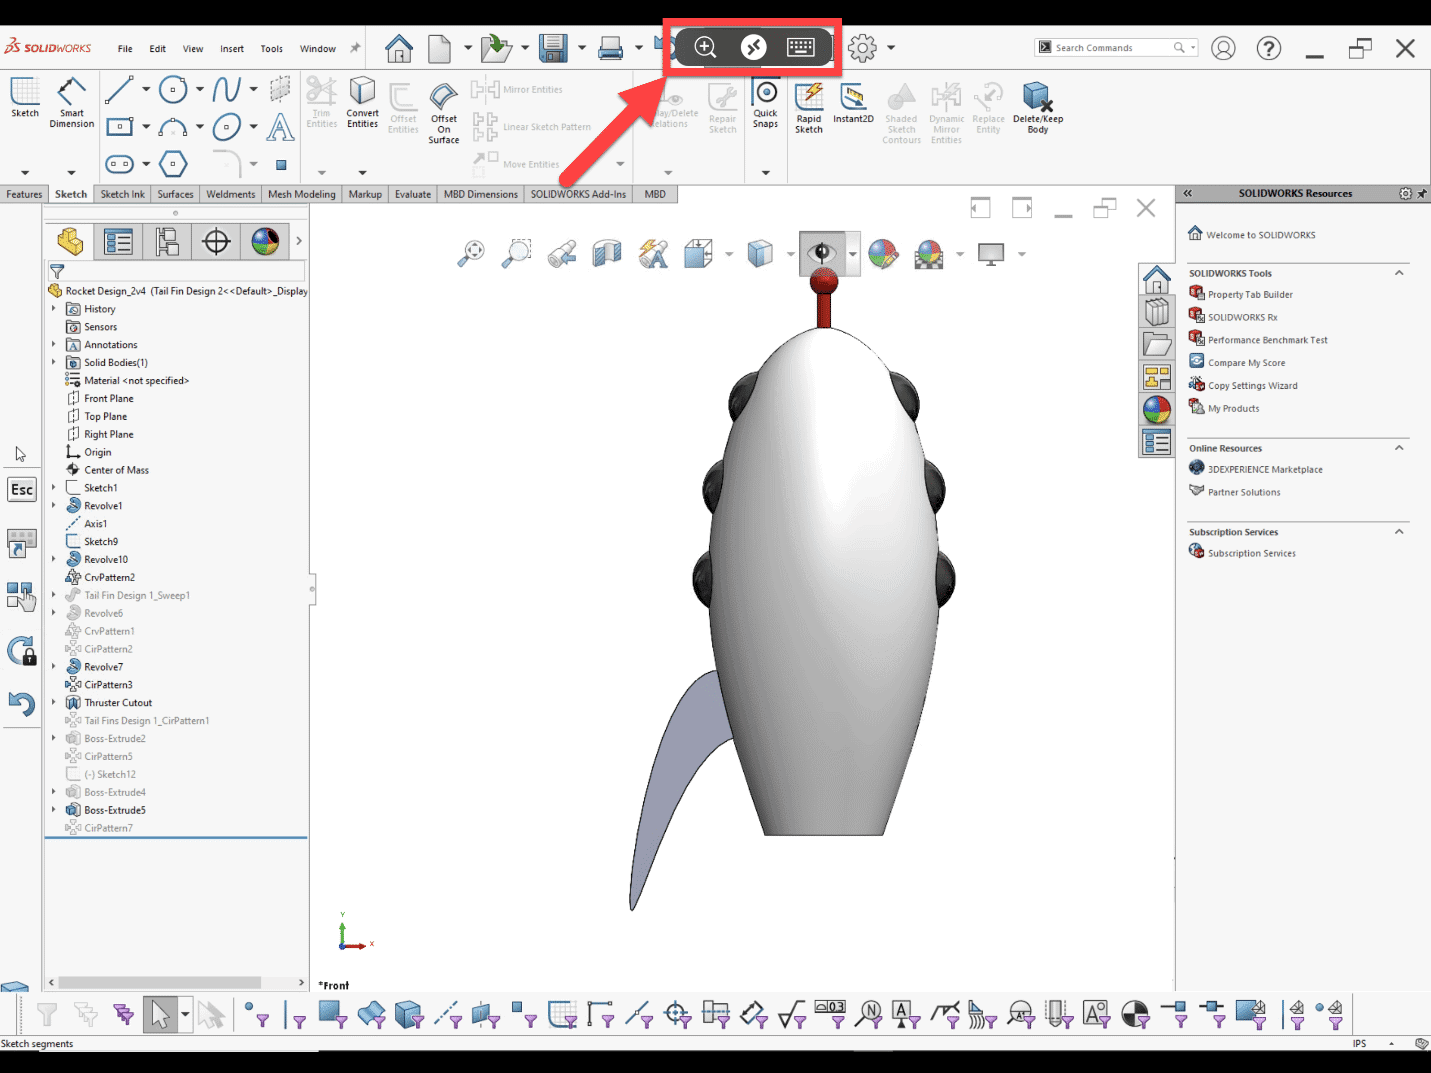
Task: Select the Smart Dimension tool
Action: tap(71, 103)
